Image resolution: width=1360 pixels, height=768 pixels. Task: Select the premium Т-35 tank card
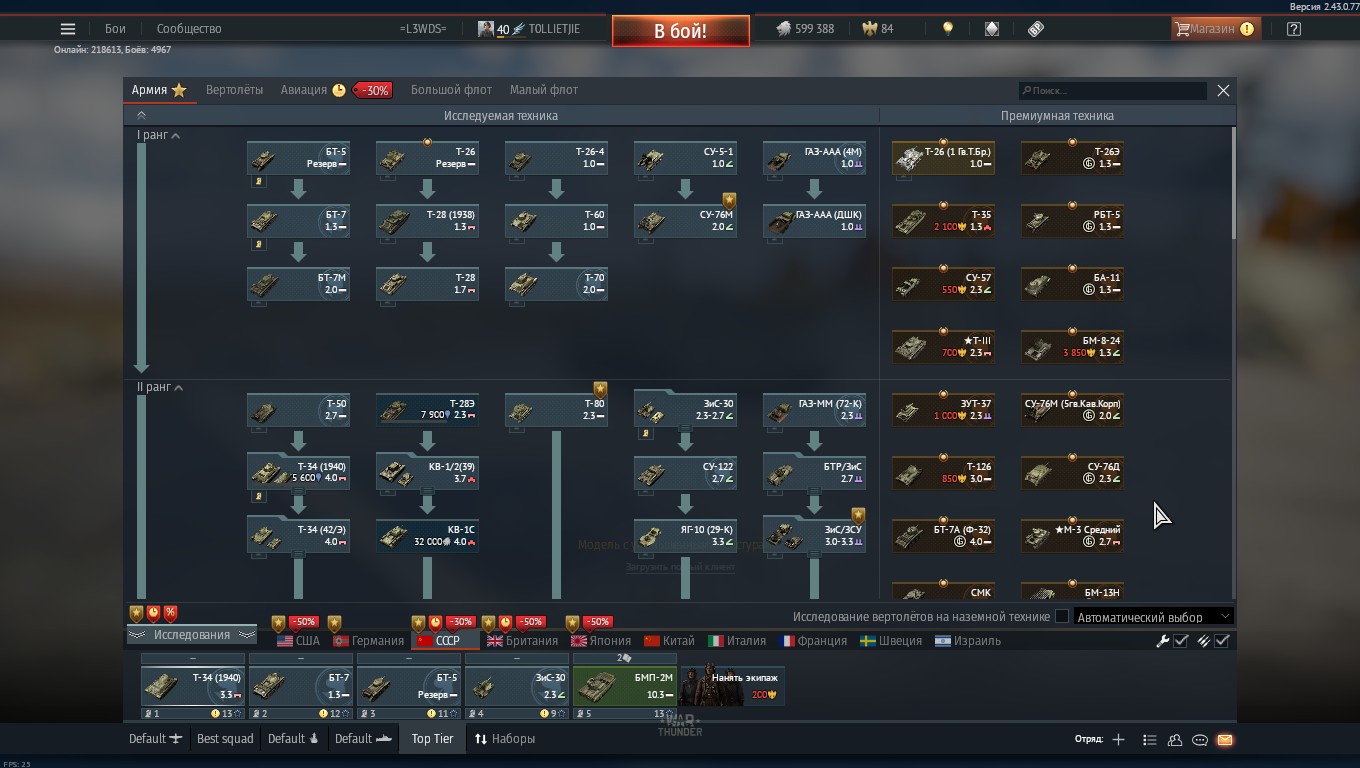pos(943,221)
